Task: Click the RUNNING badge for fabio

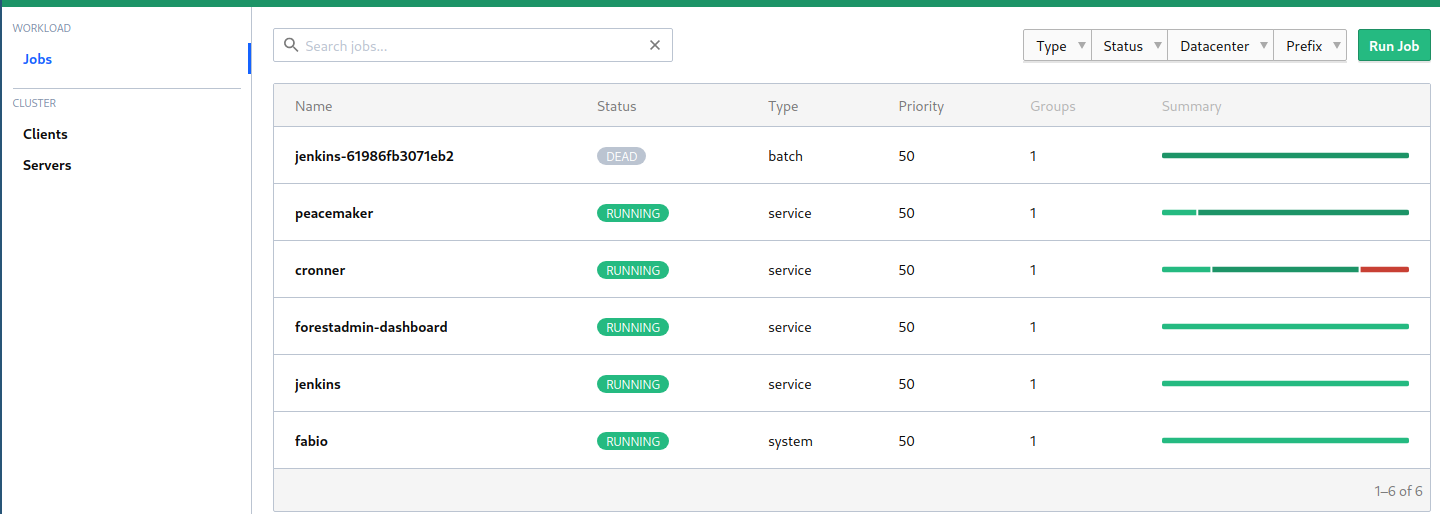Action: 632,441
